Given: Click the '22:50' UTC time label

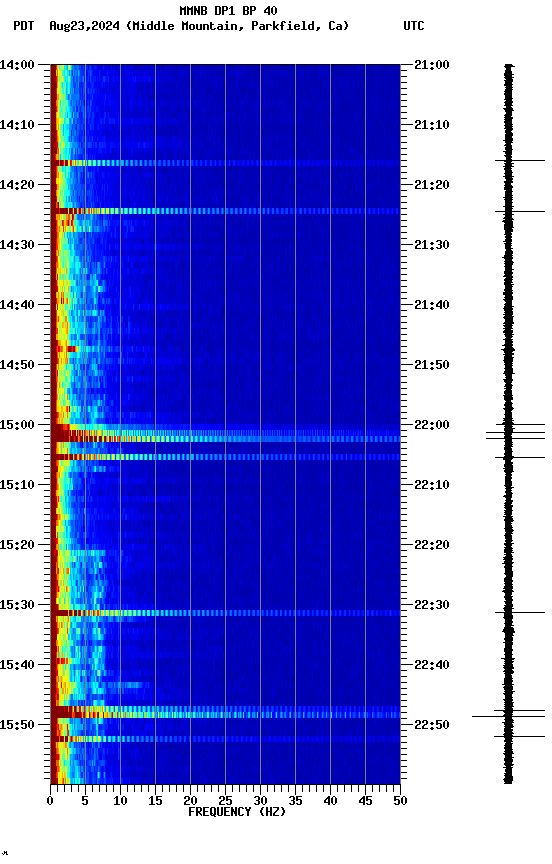Looking at the screenshot, I should coord(432,725).
